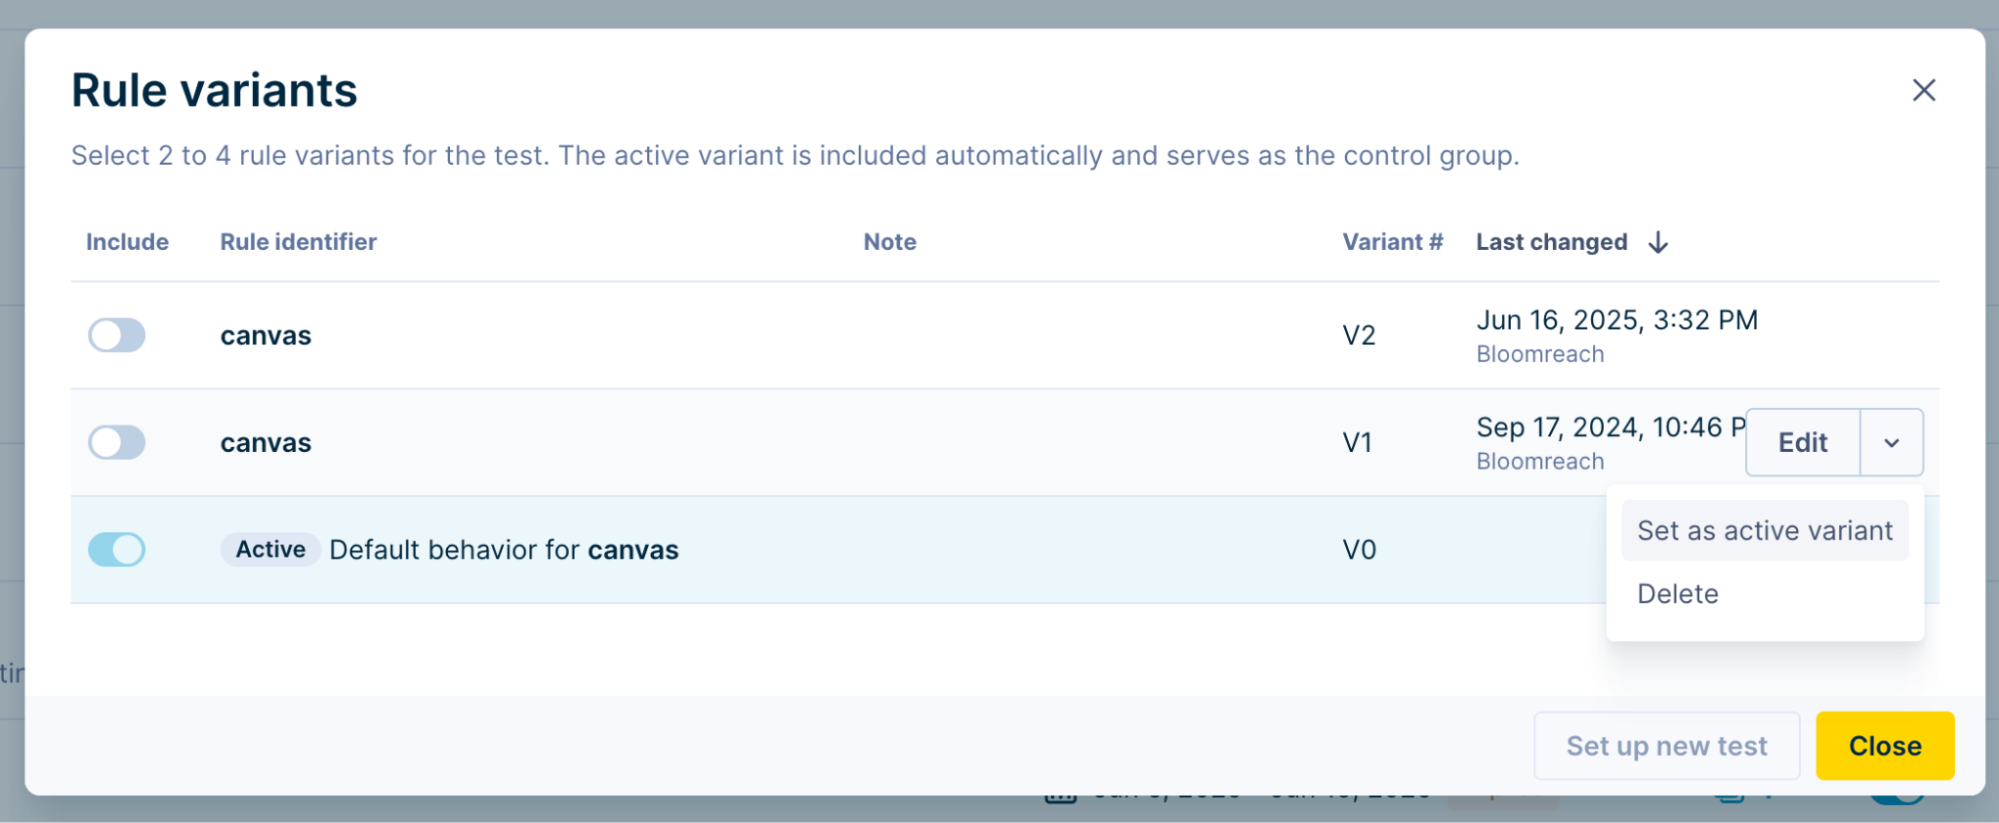Viewport: 1999px width, 823px height.
Task: Sort the table by Last changed column
Action: pos(1551,241)
